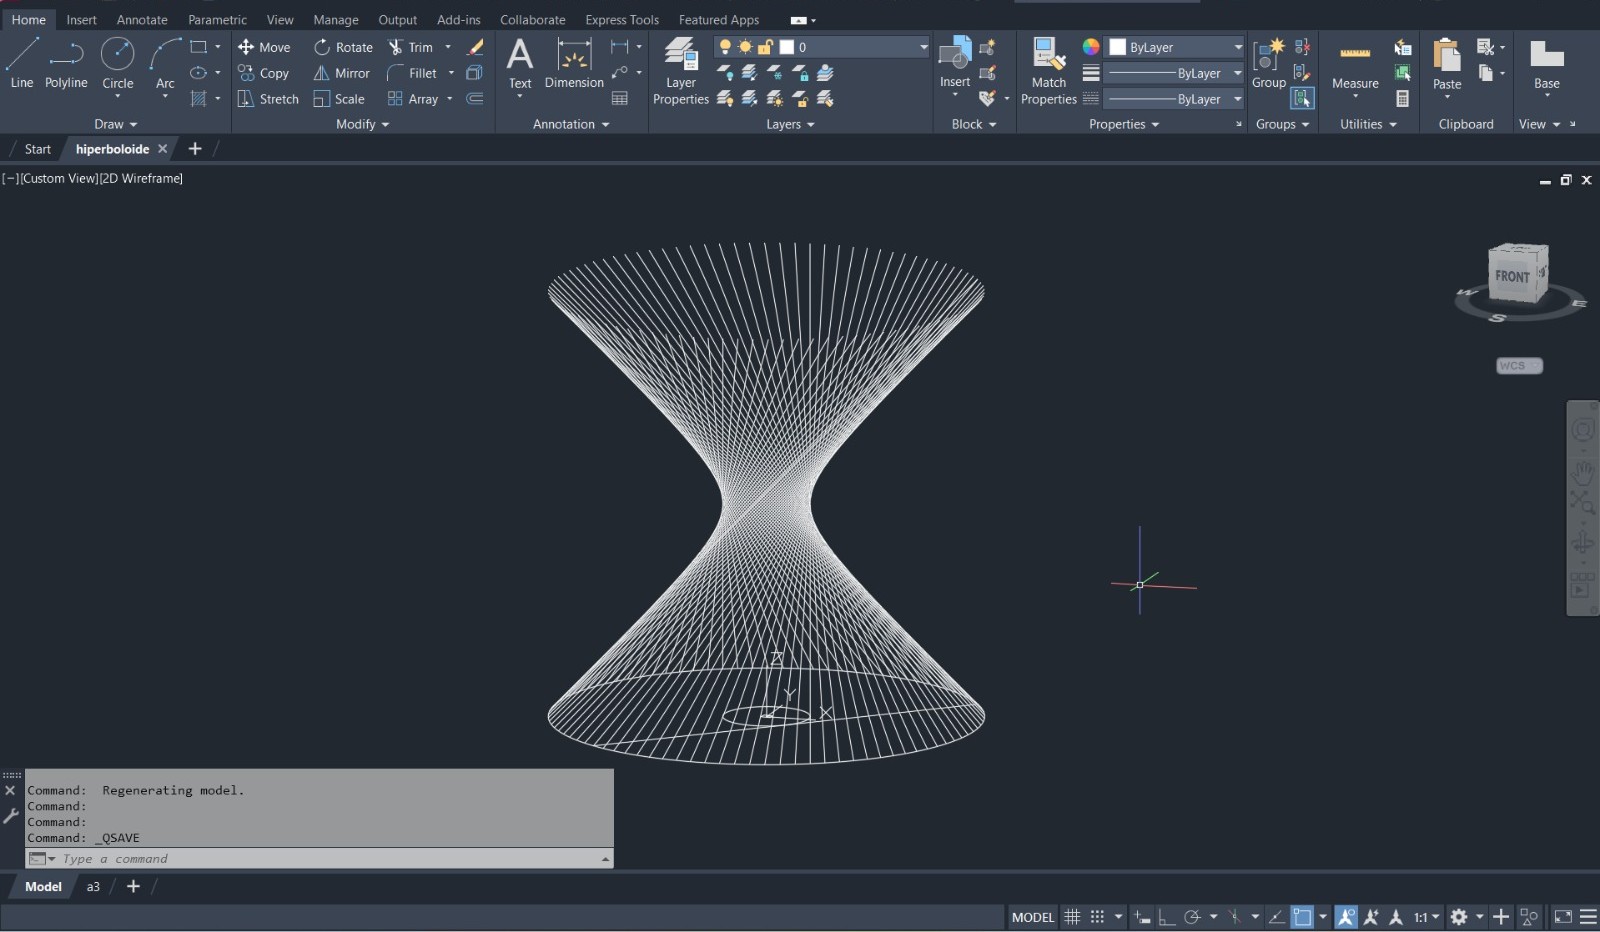Toggle the drawing grid display
1600x932 pixels.
click(x=1072, y=917)
